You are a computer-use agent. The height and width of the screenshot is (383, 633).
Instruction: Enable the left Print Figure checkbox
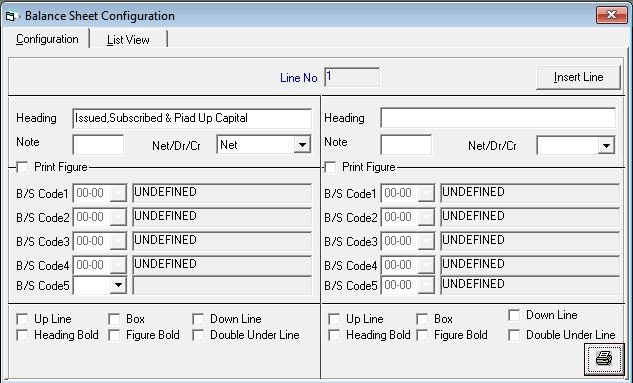point(22,167)
